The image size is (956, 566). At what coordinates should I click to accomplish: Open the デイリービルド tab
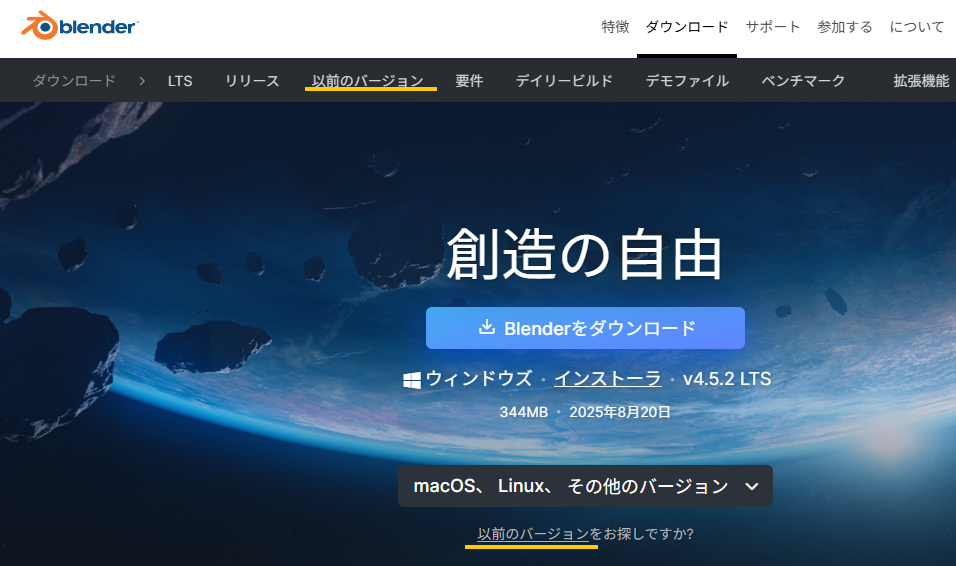(564, 81)
